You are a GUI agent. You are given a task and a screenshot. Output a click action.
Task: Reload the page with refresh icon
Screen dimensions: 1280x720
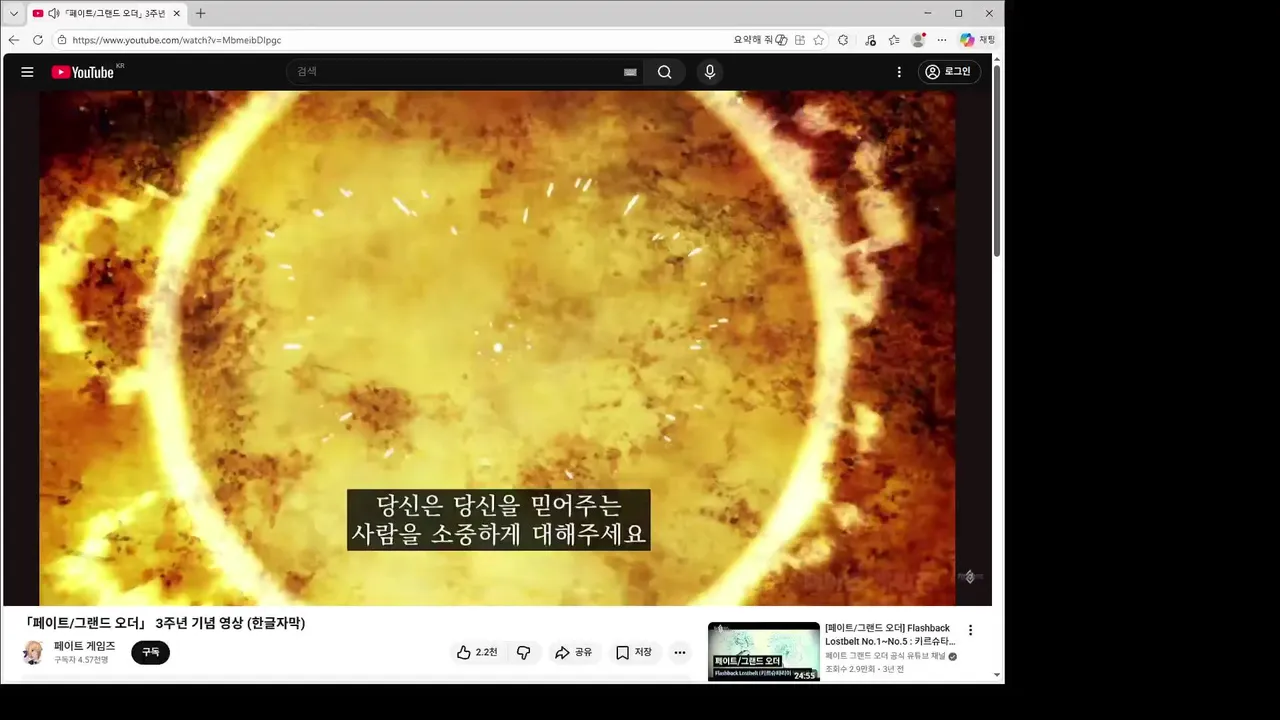pos(38,40)
